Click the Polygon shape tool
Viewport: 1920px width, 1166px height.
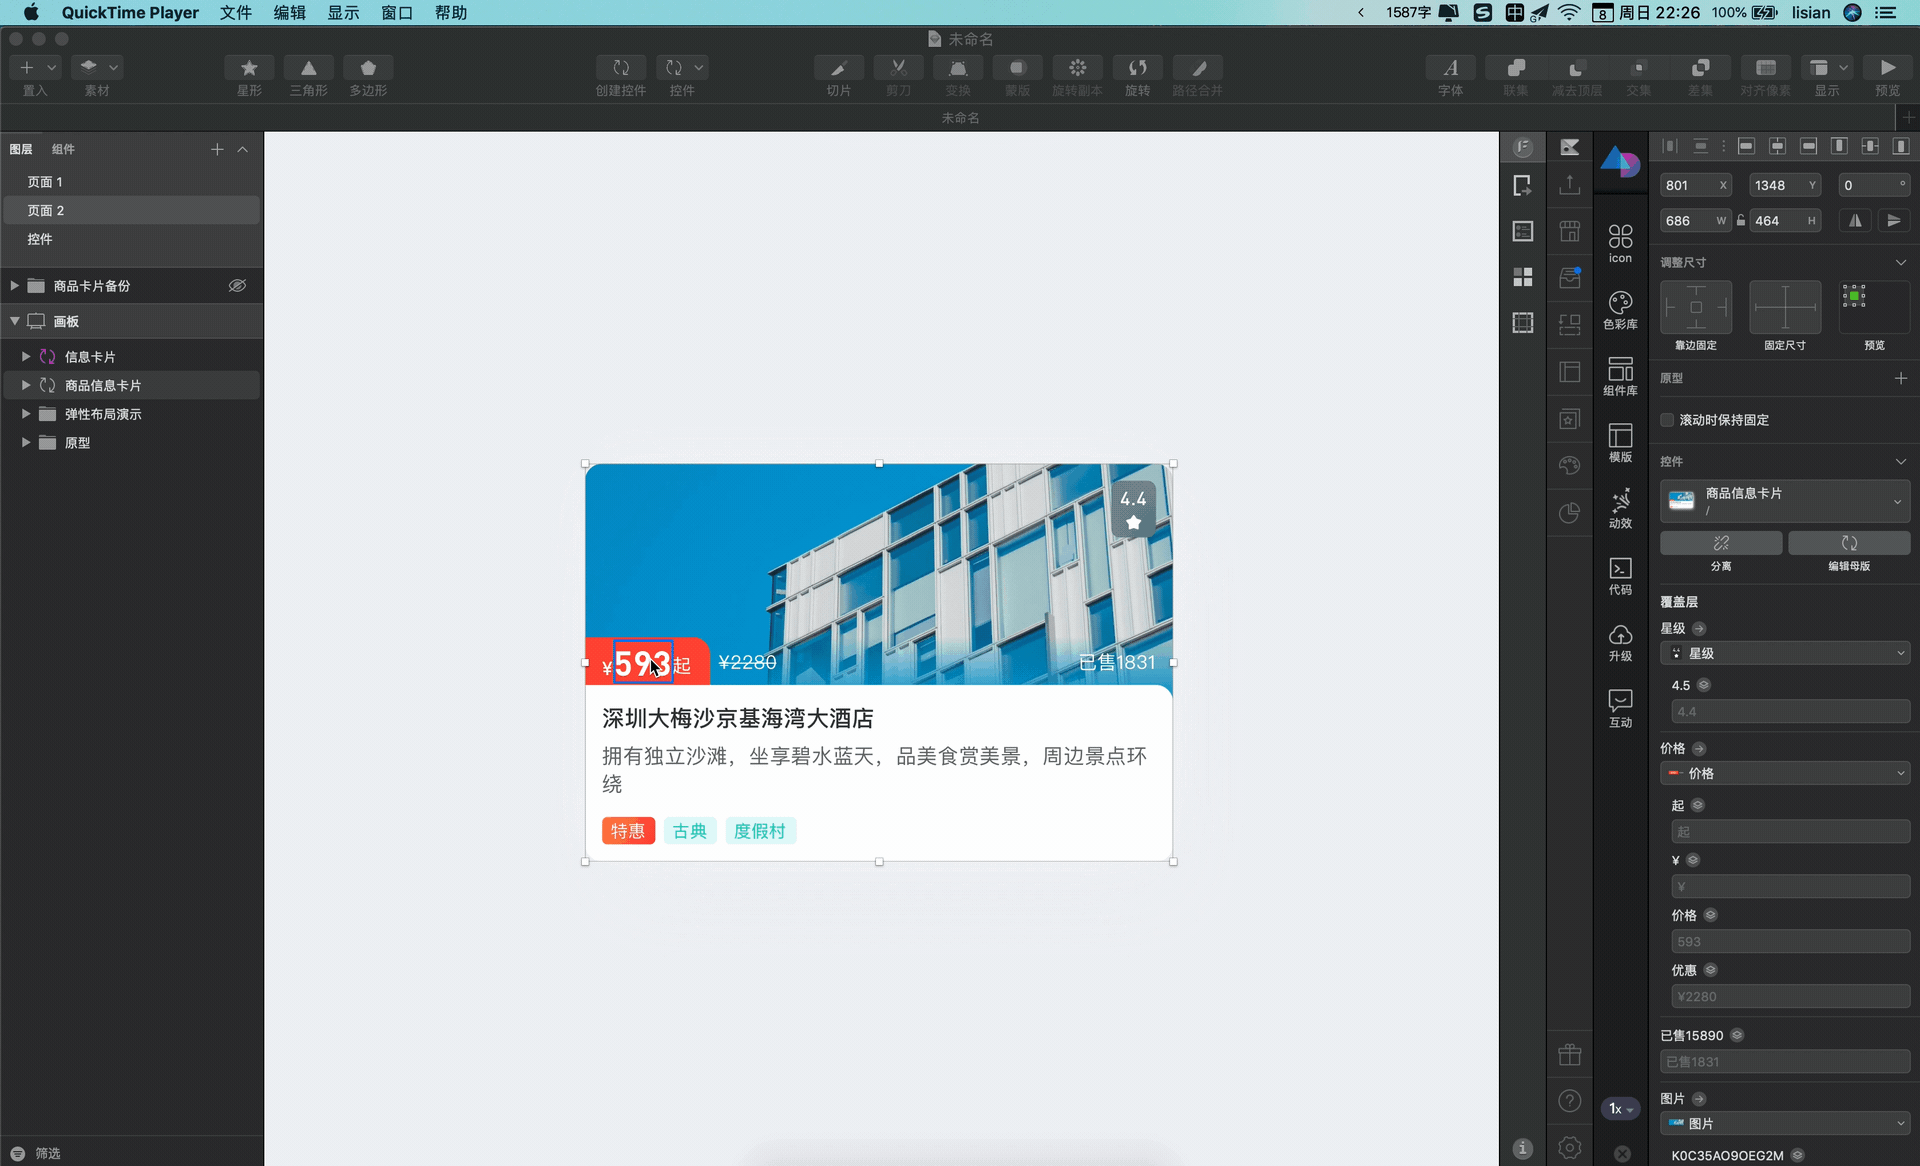367,68
